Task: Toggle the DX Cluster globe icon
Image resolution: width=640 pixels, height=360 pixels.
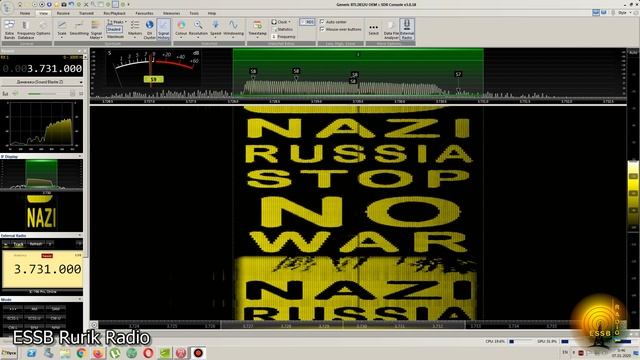Action: coord(149,29)
